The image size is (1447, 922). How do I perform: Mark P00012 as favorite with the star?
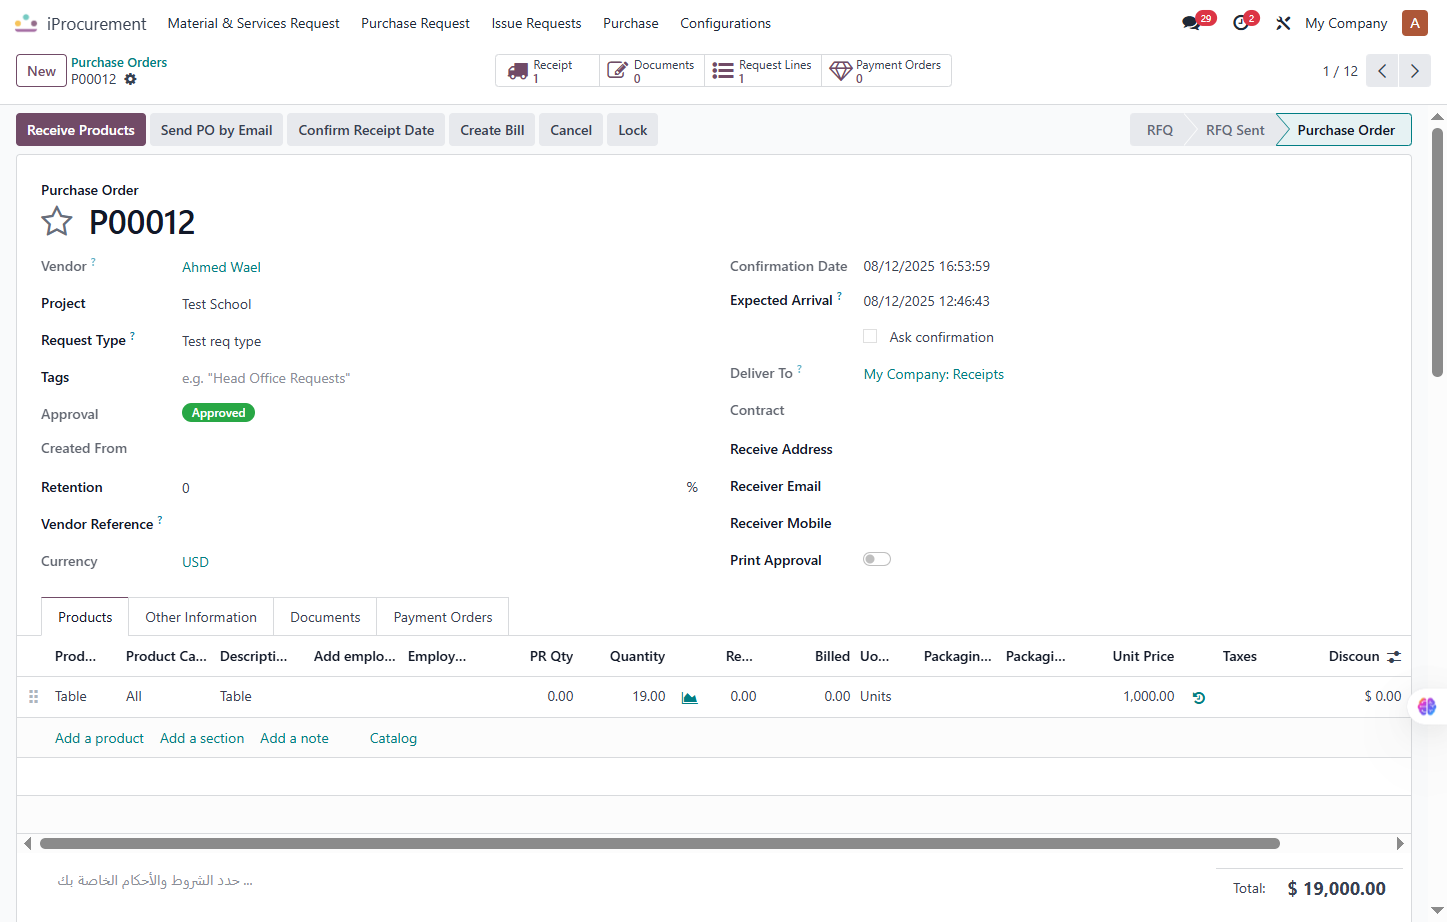[x=57, y=221]
